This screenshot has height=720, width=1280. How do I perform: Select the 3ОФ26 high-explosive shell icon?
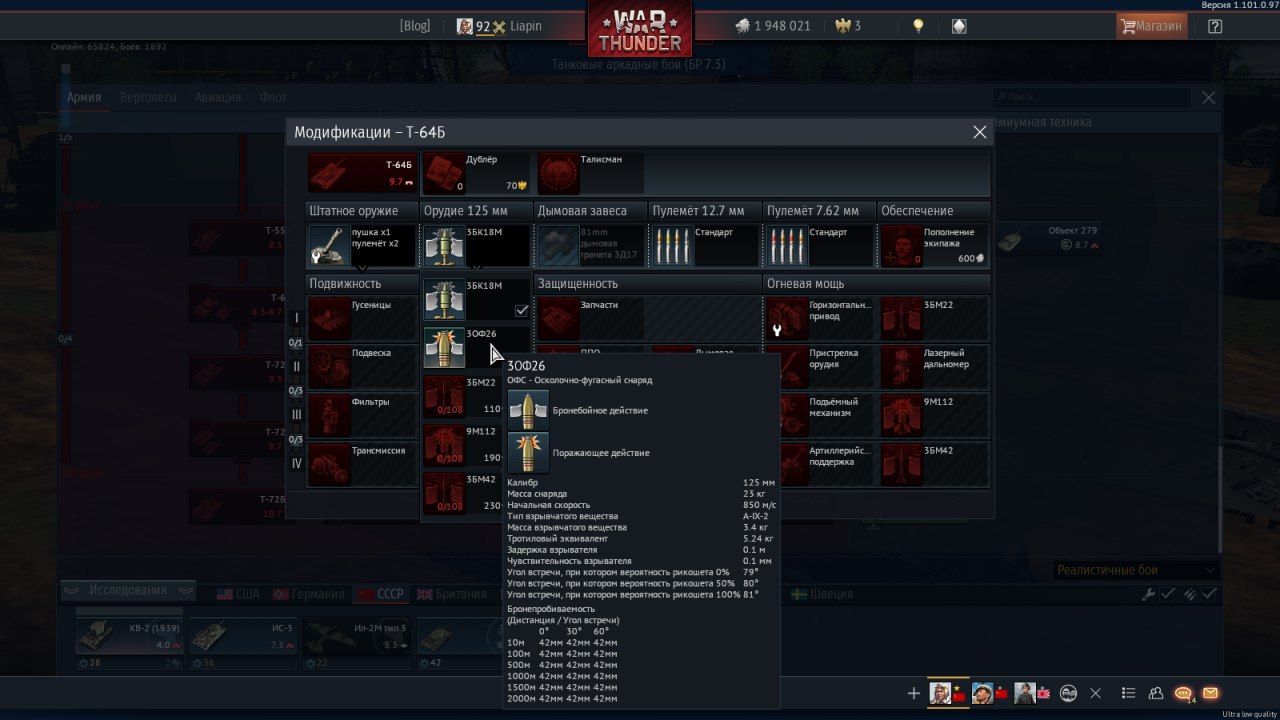(442, 347)
